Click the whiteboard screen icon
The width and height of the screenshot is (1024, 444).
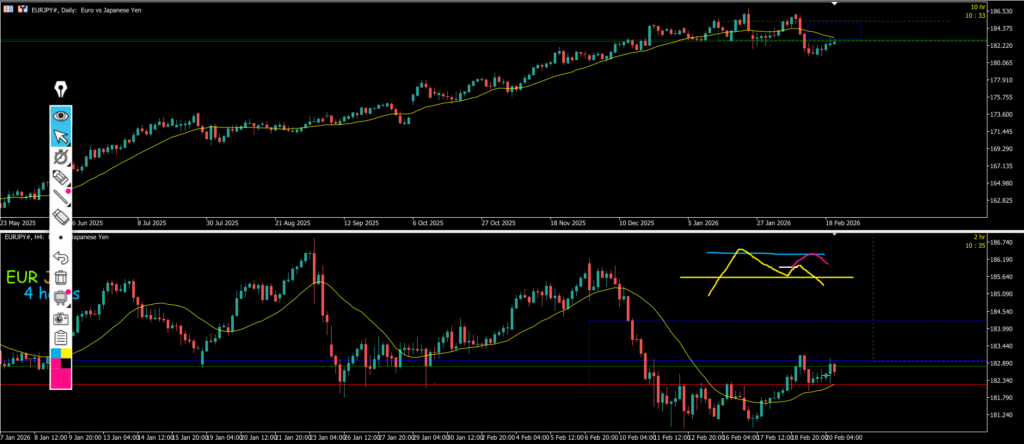pos(60,297)
